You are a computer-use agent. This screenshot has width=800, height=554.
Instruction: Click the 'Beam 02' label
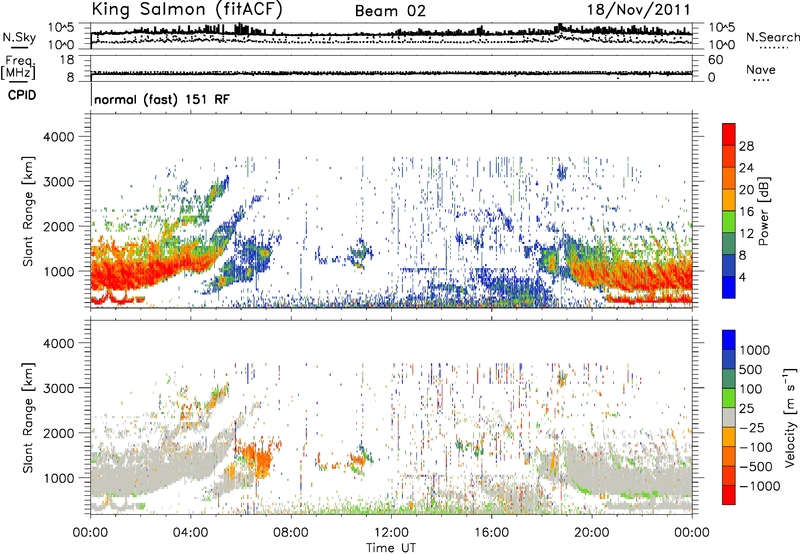tap(390, 11)
